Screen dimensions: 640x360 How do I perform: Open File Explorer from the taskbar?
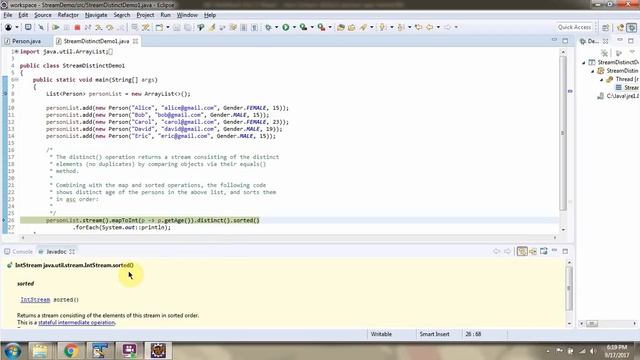tap(40, 351)
